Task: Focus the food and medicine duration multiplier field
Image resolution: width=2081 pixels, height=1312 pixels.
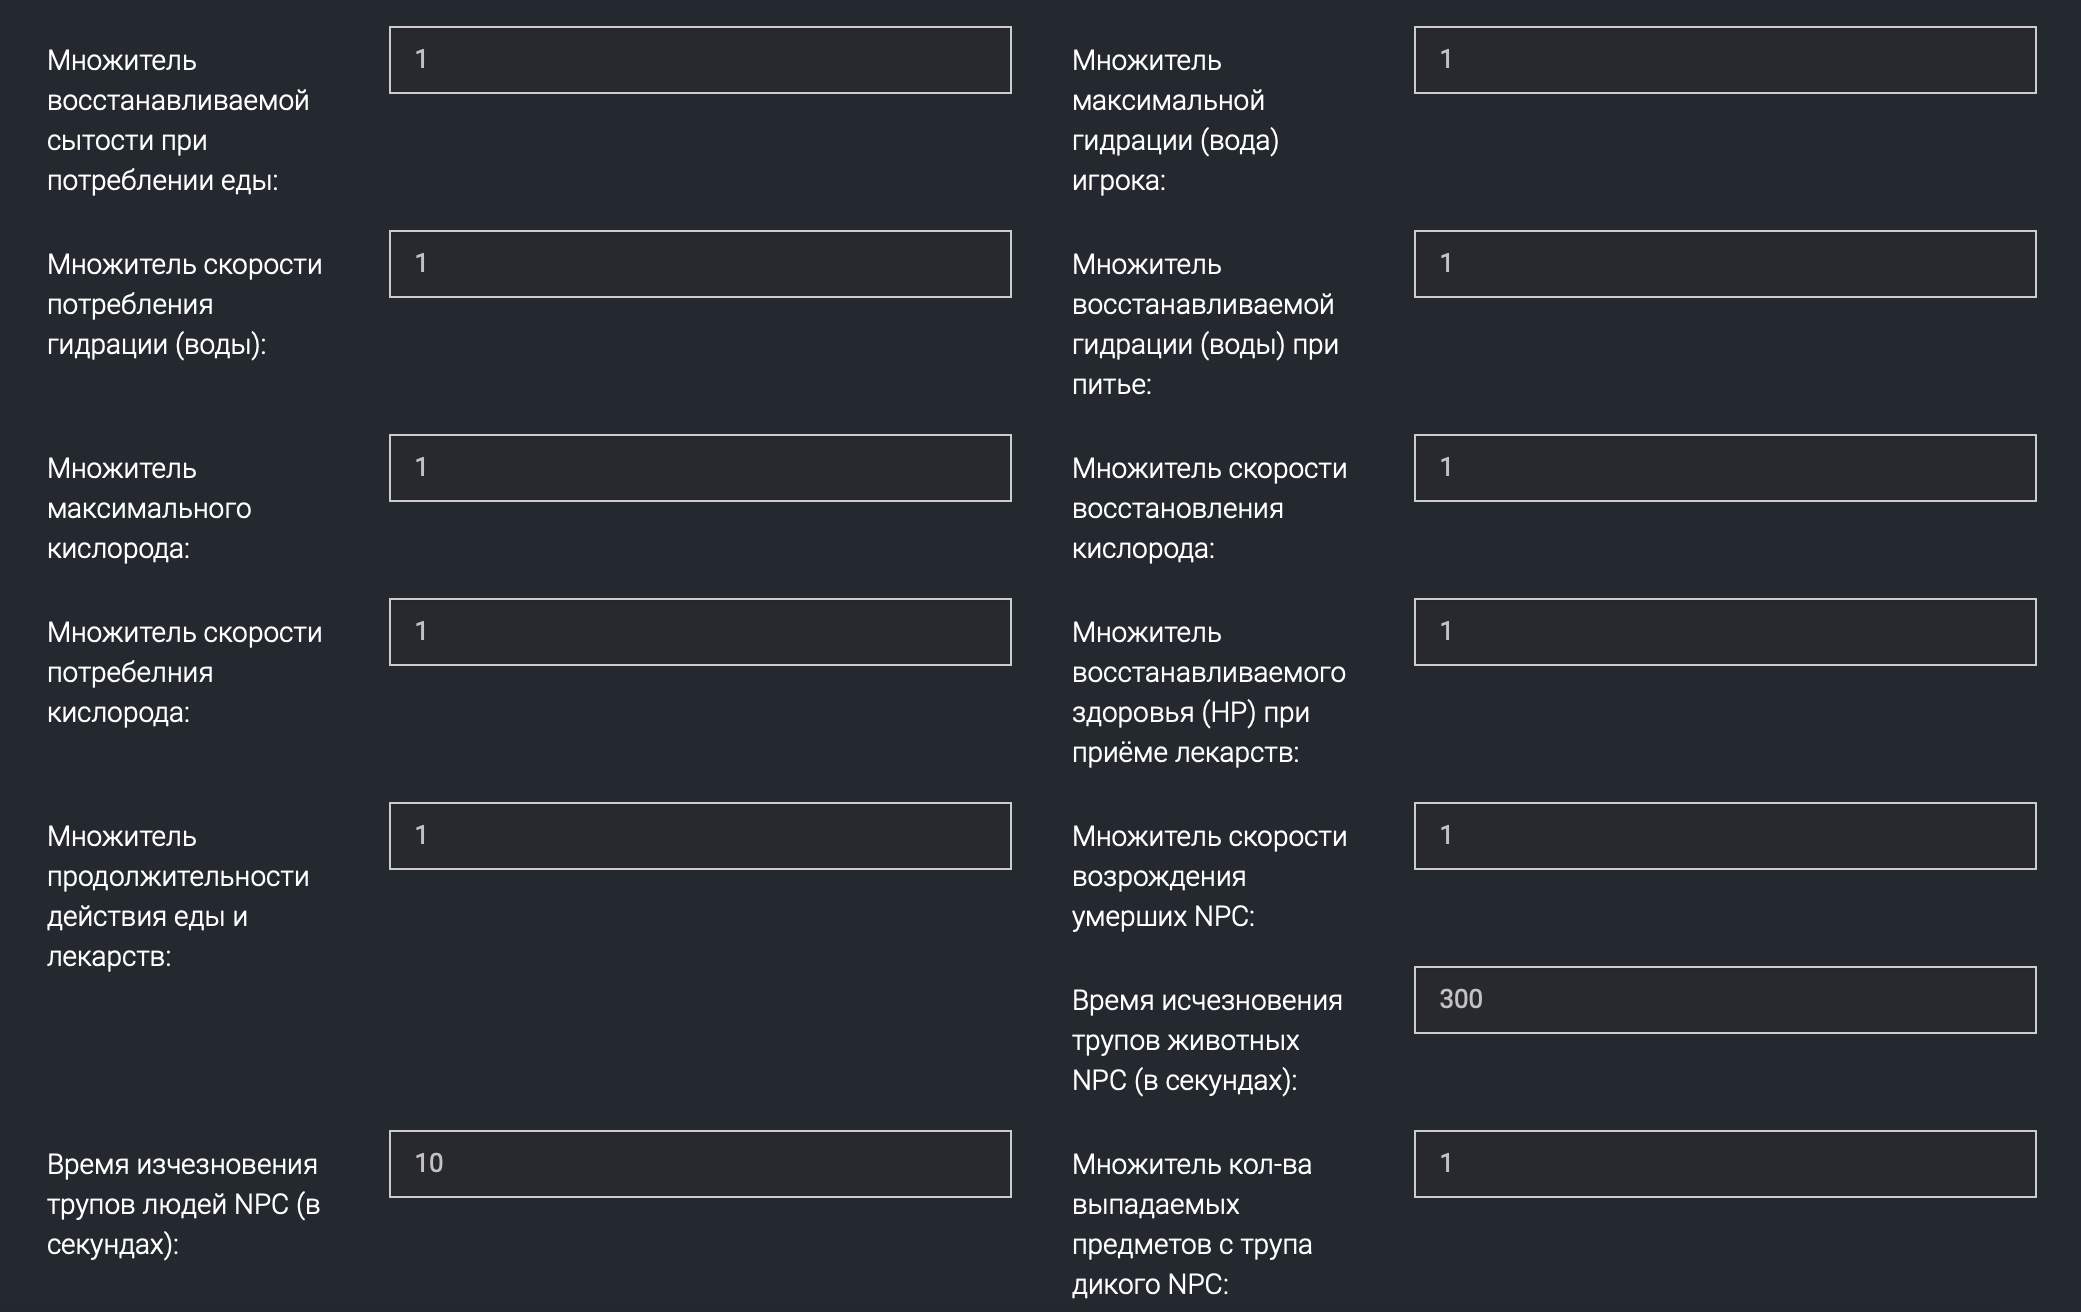Action: click(x=700, y=836)
